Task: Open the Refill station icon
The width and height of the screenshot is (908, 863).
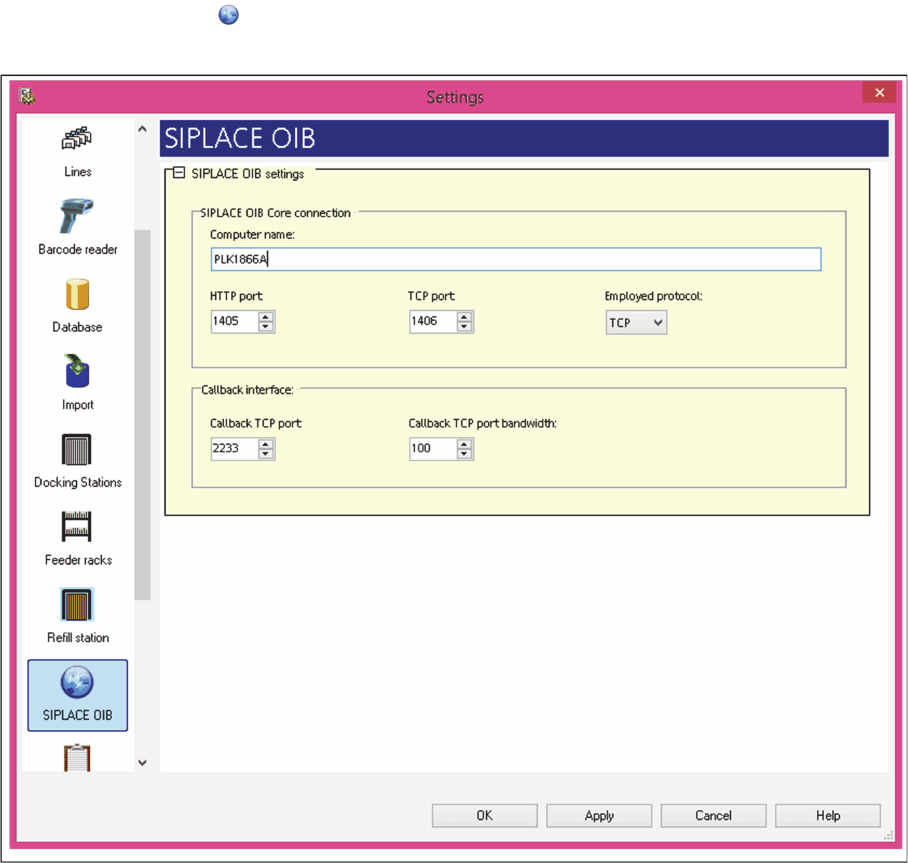Action: click(77, 605)
